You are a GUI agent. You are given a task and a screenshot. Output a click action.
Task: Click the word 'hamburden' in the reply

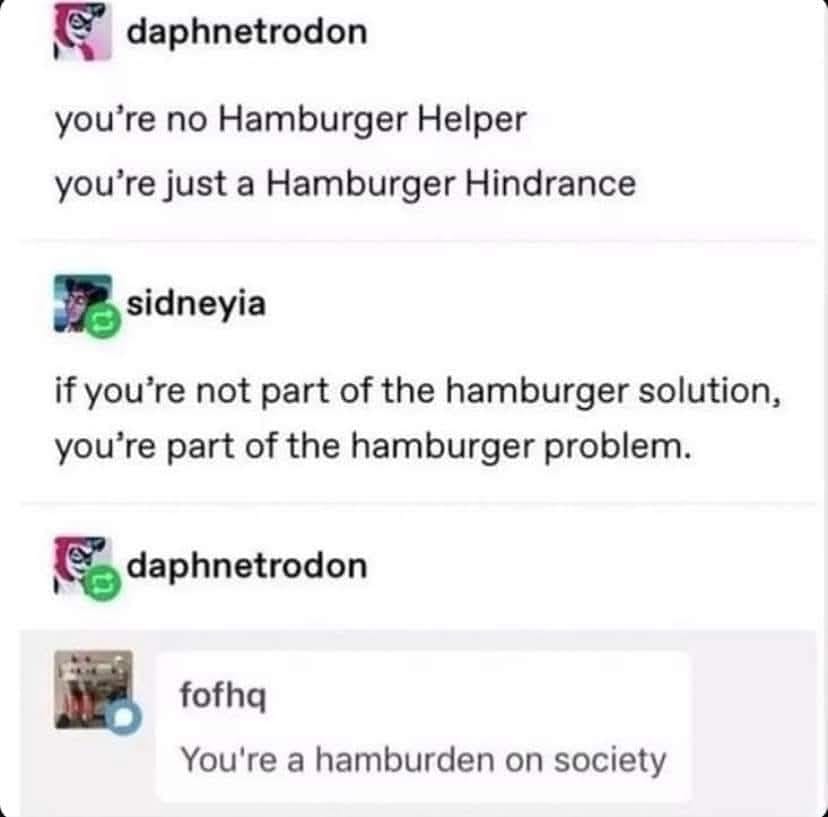click(403, 760)
